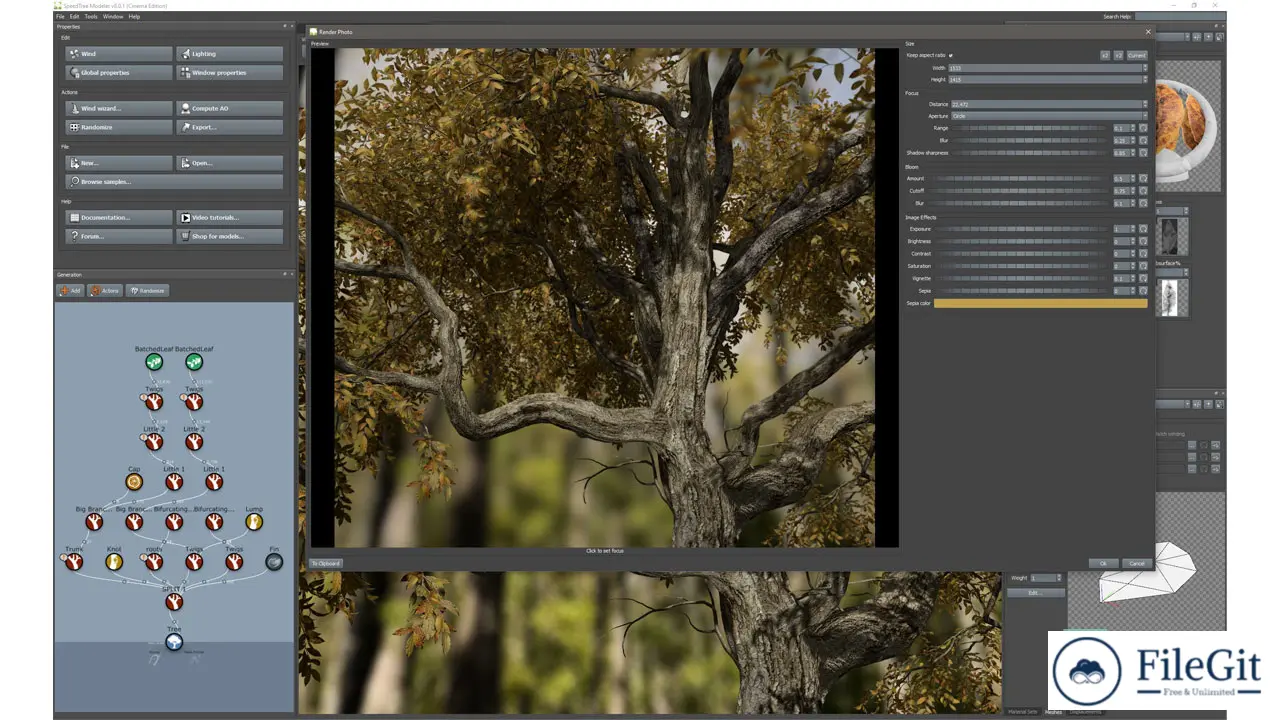Confirm Render Photo with Ok
This screenshot has height=720, width=1280.
pyautogui.click(x=1104, y=563)
